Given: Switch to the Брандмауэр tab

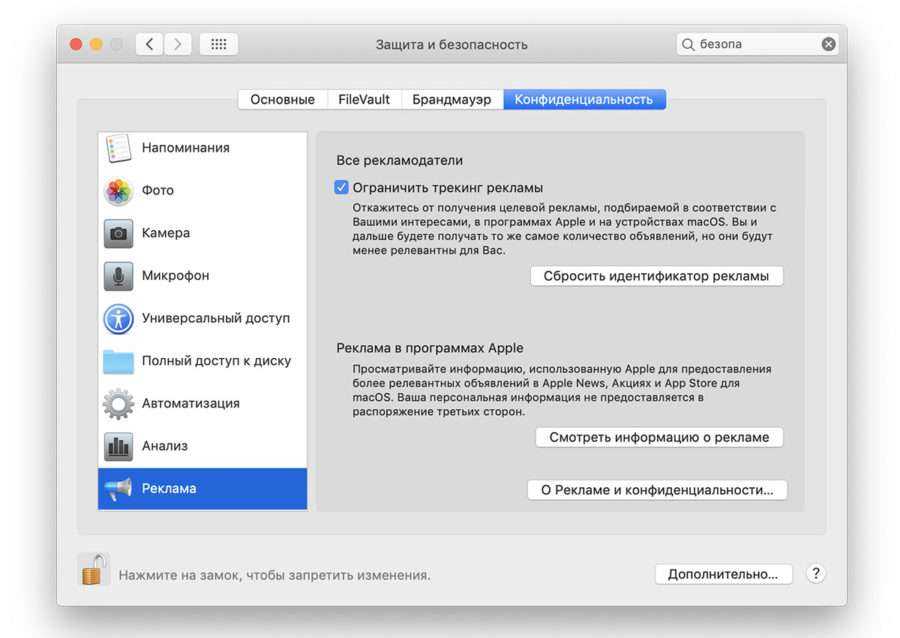Looking at the screenshot, I should pos(451,100).
